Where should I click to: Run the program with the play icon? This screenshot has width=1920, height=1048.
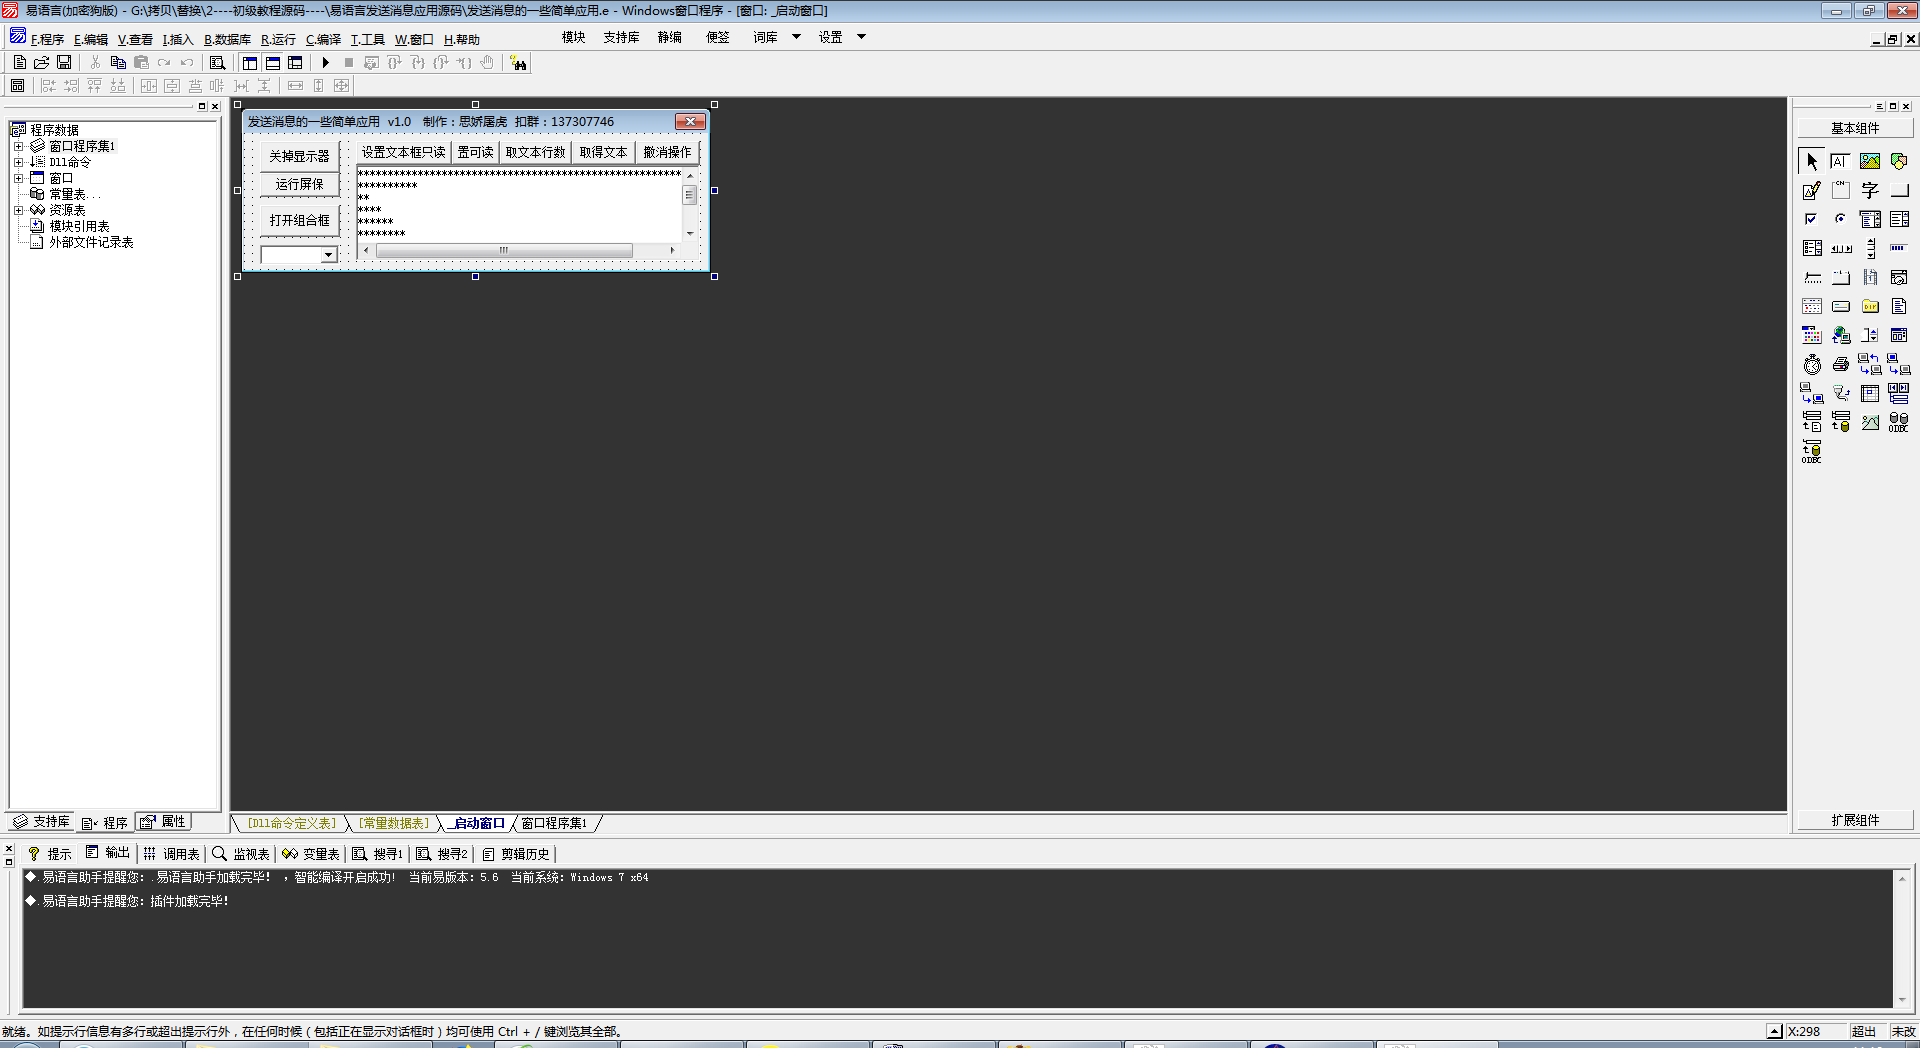325,63
